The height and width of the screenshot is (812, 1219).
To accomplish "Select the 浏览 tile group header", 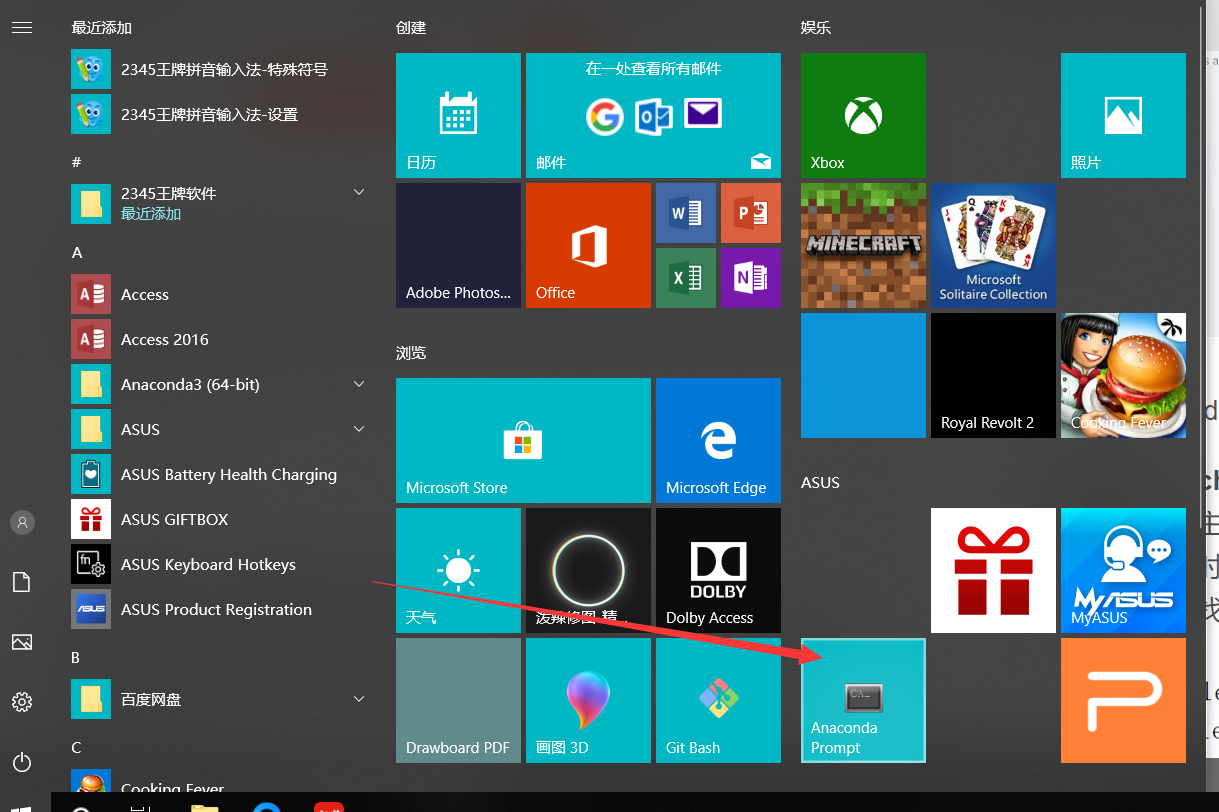I will point(411,353).
